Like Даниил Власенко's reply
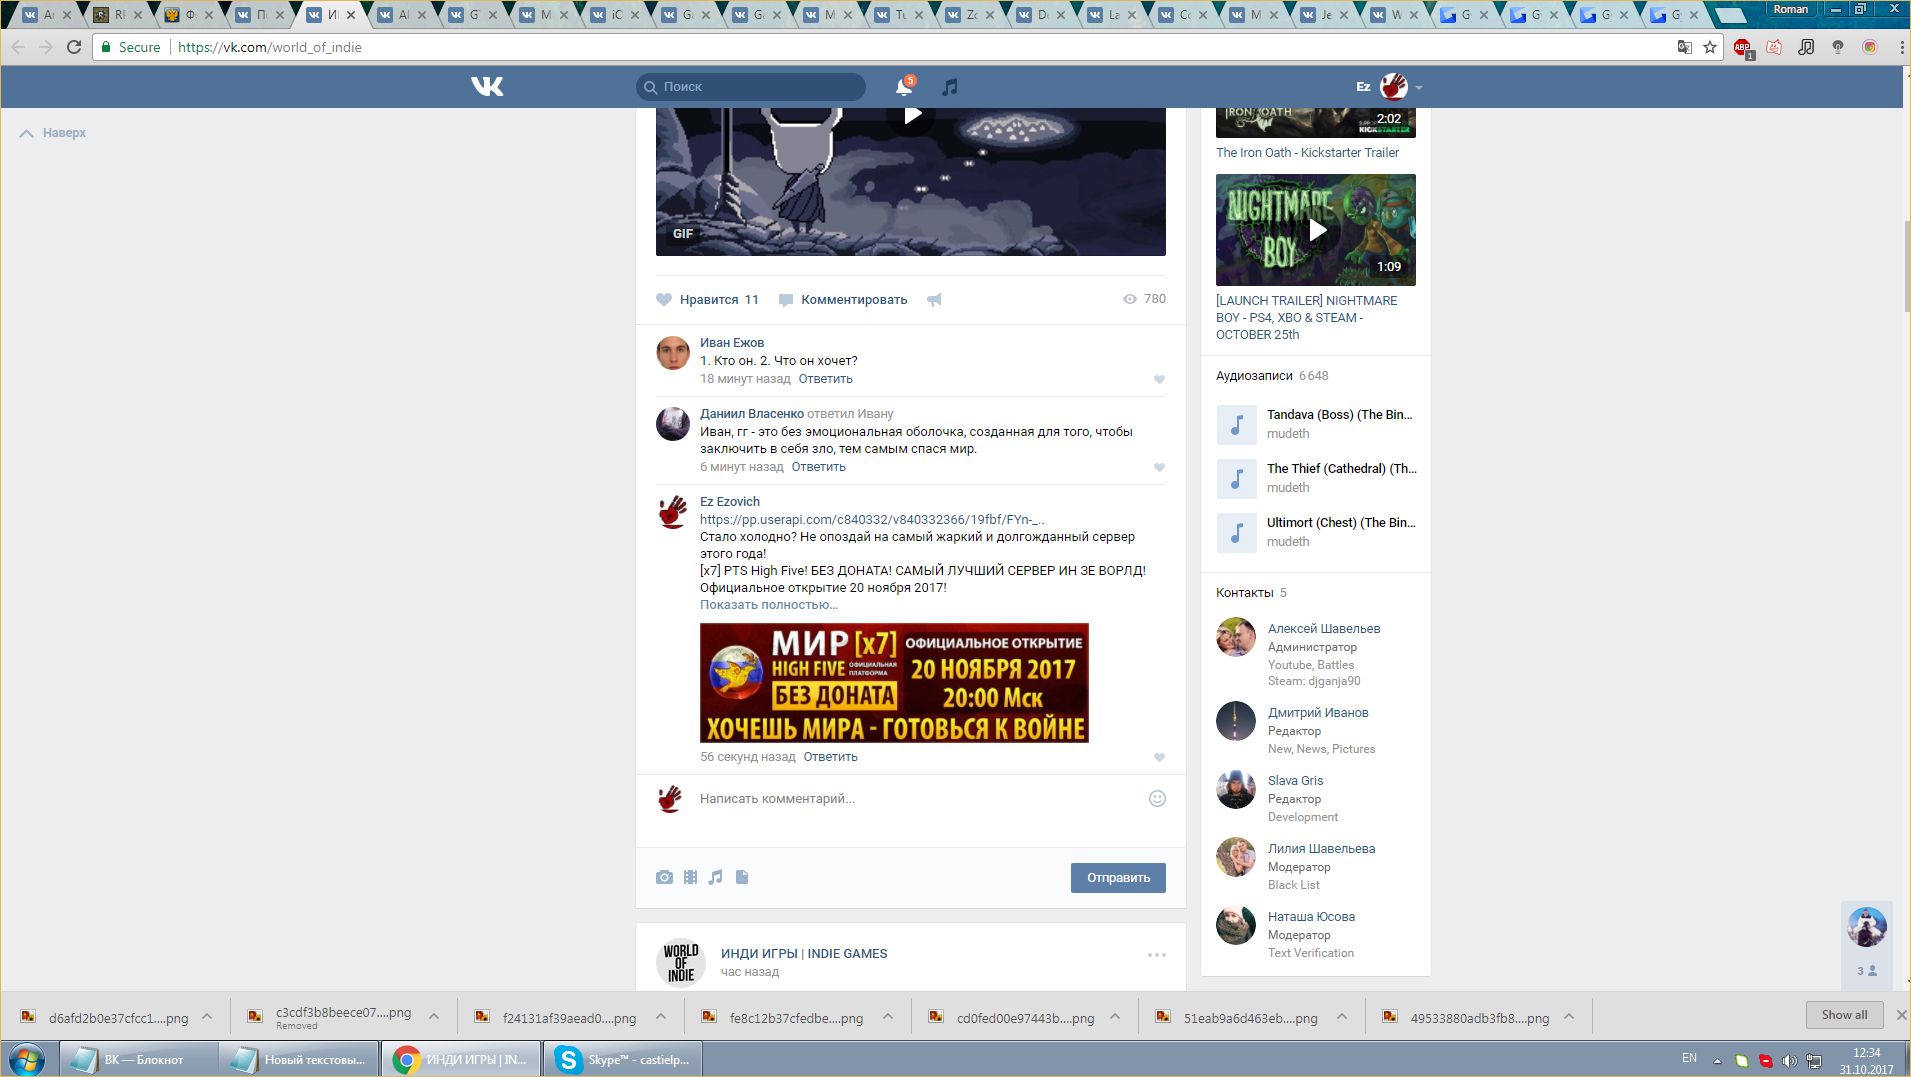1911x1077 pixels. coord(1159,468)
